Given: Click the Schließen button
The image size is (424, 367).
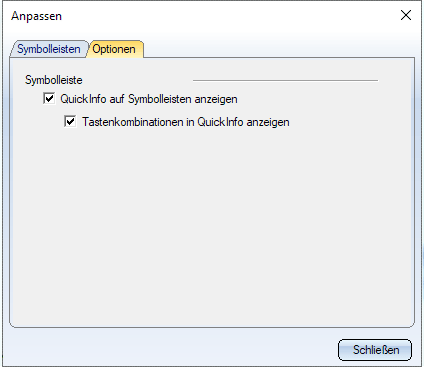Looking at the screenshot, I should click(x=375, y=350).
